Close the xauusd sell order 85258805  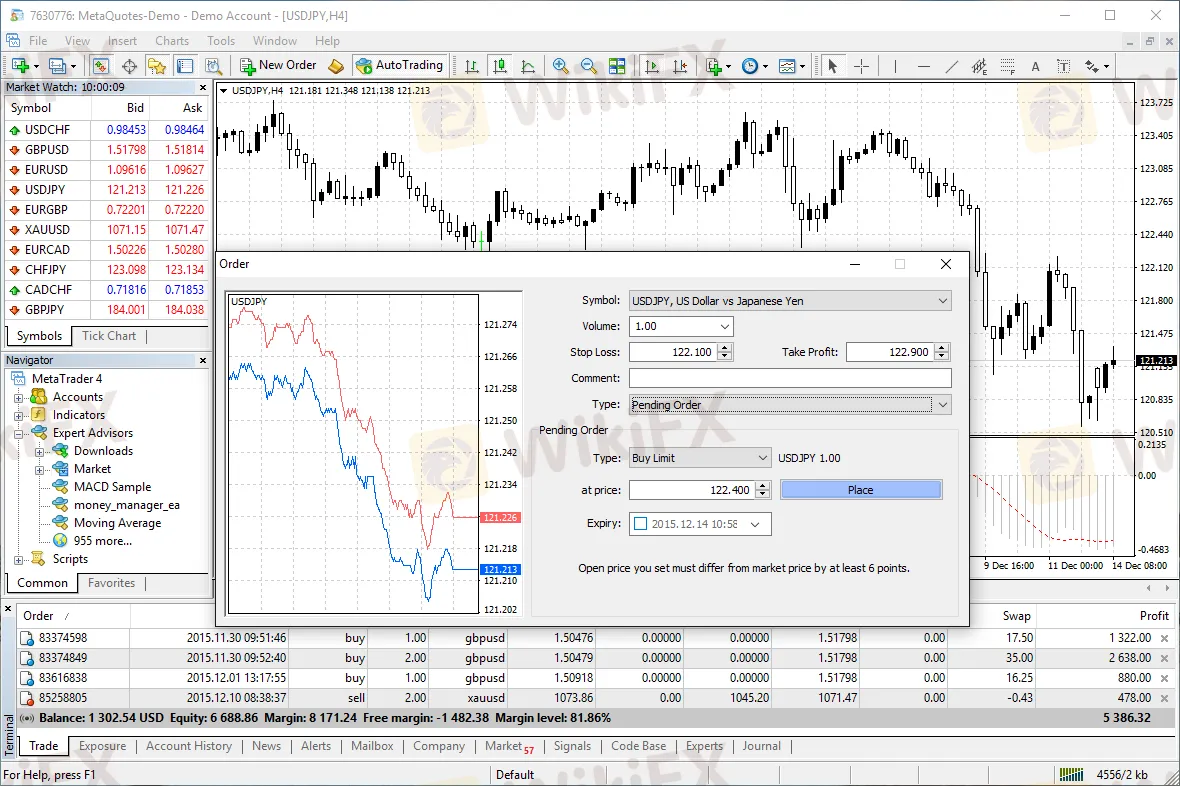[x=1164, y=699]
